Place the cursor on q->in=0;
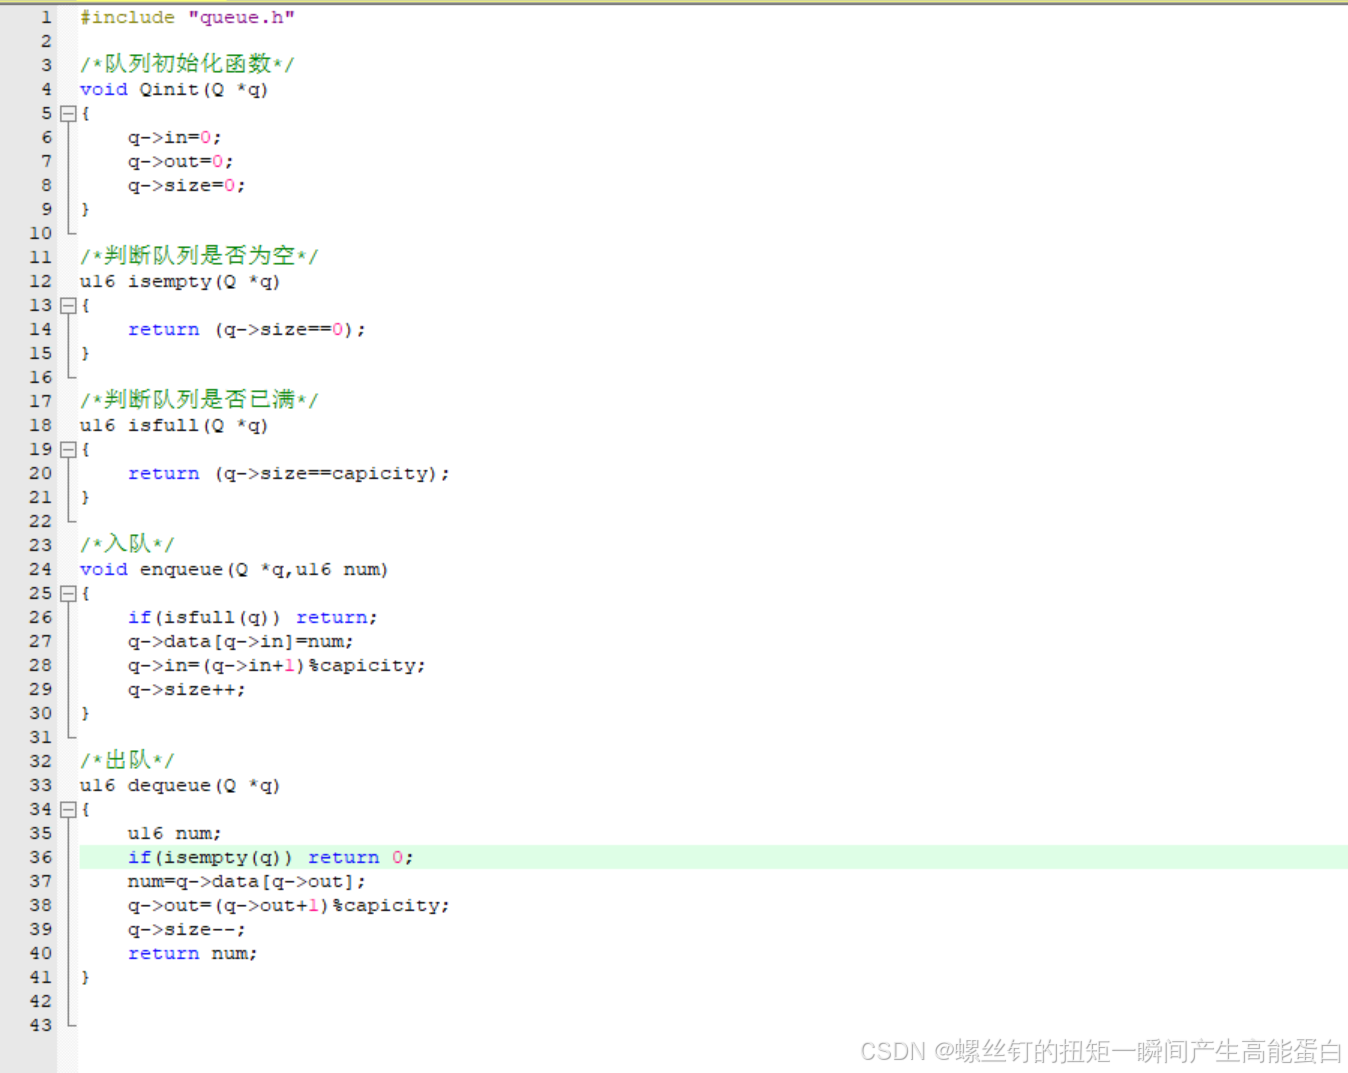 coord(175,138)
